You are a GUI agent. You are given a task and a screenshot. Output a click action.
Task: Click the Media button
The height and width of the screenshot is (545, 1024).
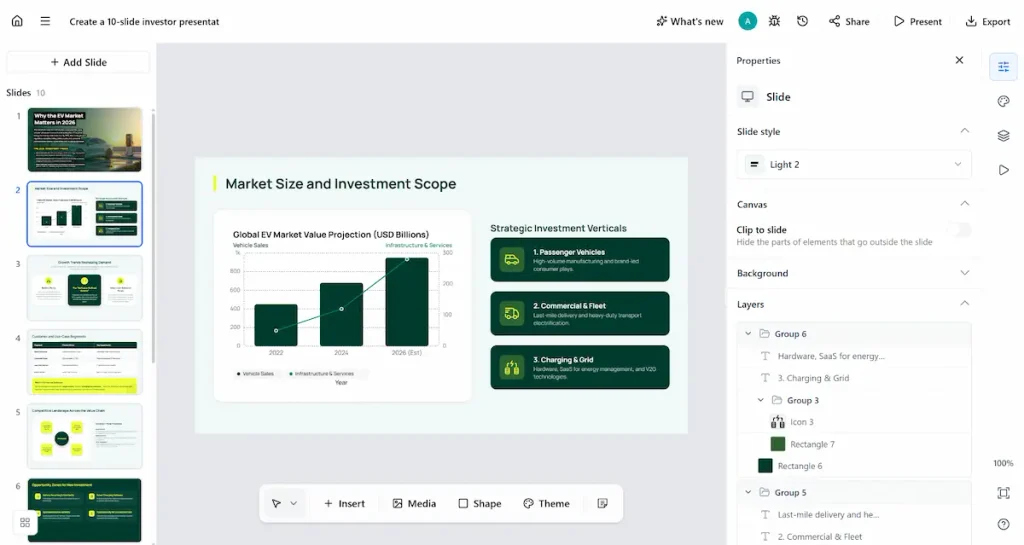click(x=414, y=503)
